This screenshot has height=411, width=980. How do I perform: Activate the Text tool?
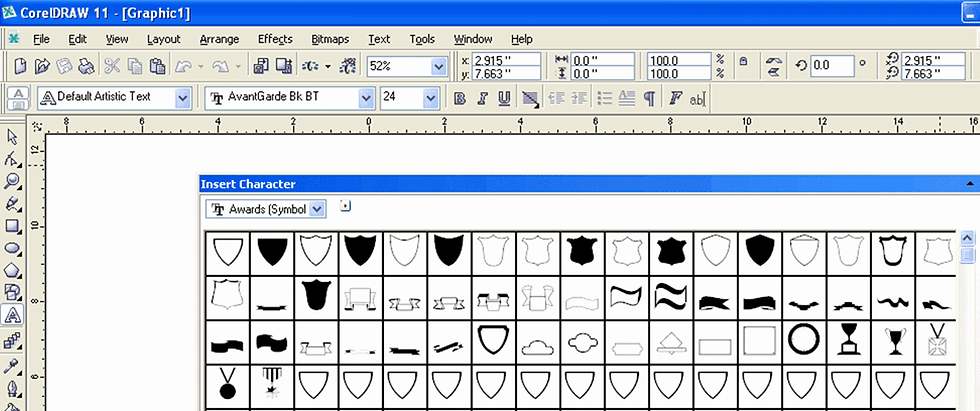pos(12,316)
